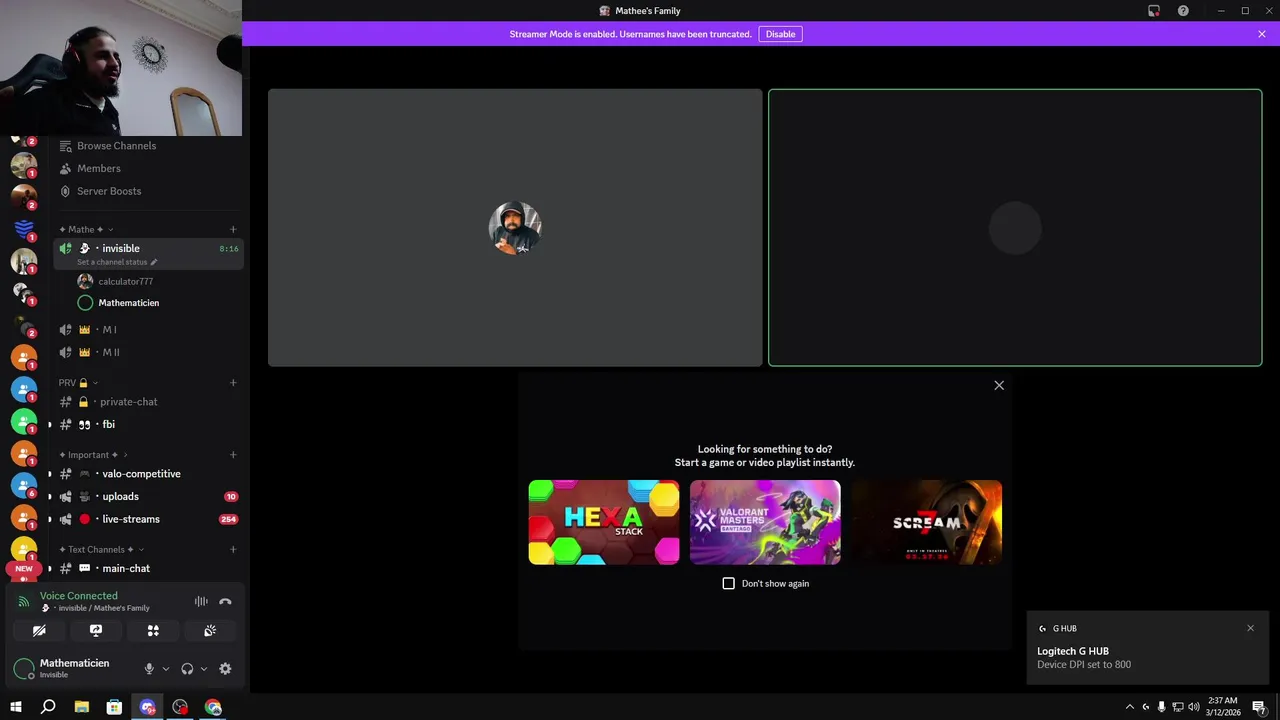
Task: Dismiss the purple Streamer Mode banner
Action: coord(1262,34)
